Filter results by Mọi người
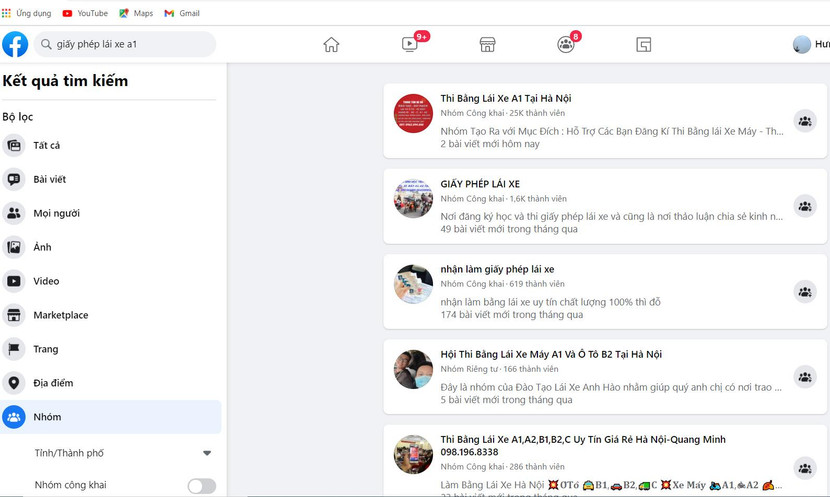The height and width of the screenshot is (497, 830). coord(56,213)
